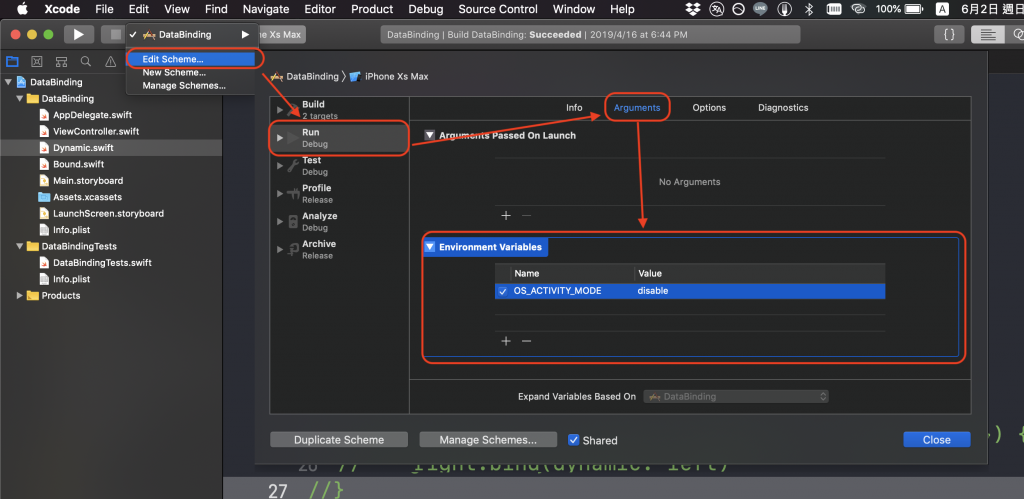The width and height of the screenshot is (1024, 499).
Task: Expand the Test action disclosure triangle
Action: 280,166
